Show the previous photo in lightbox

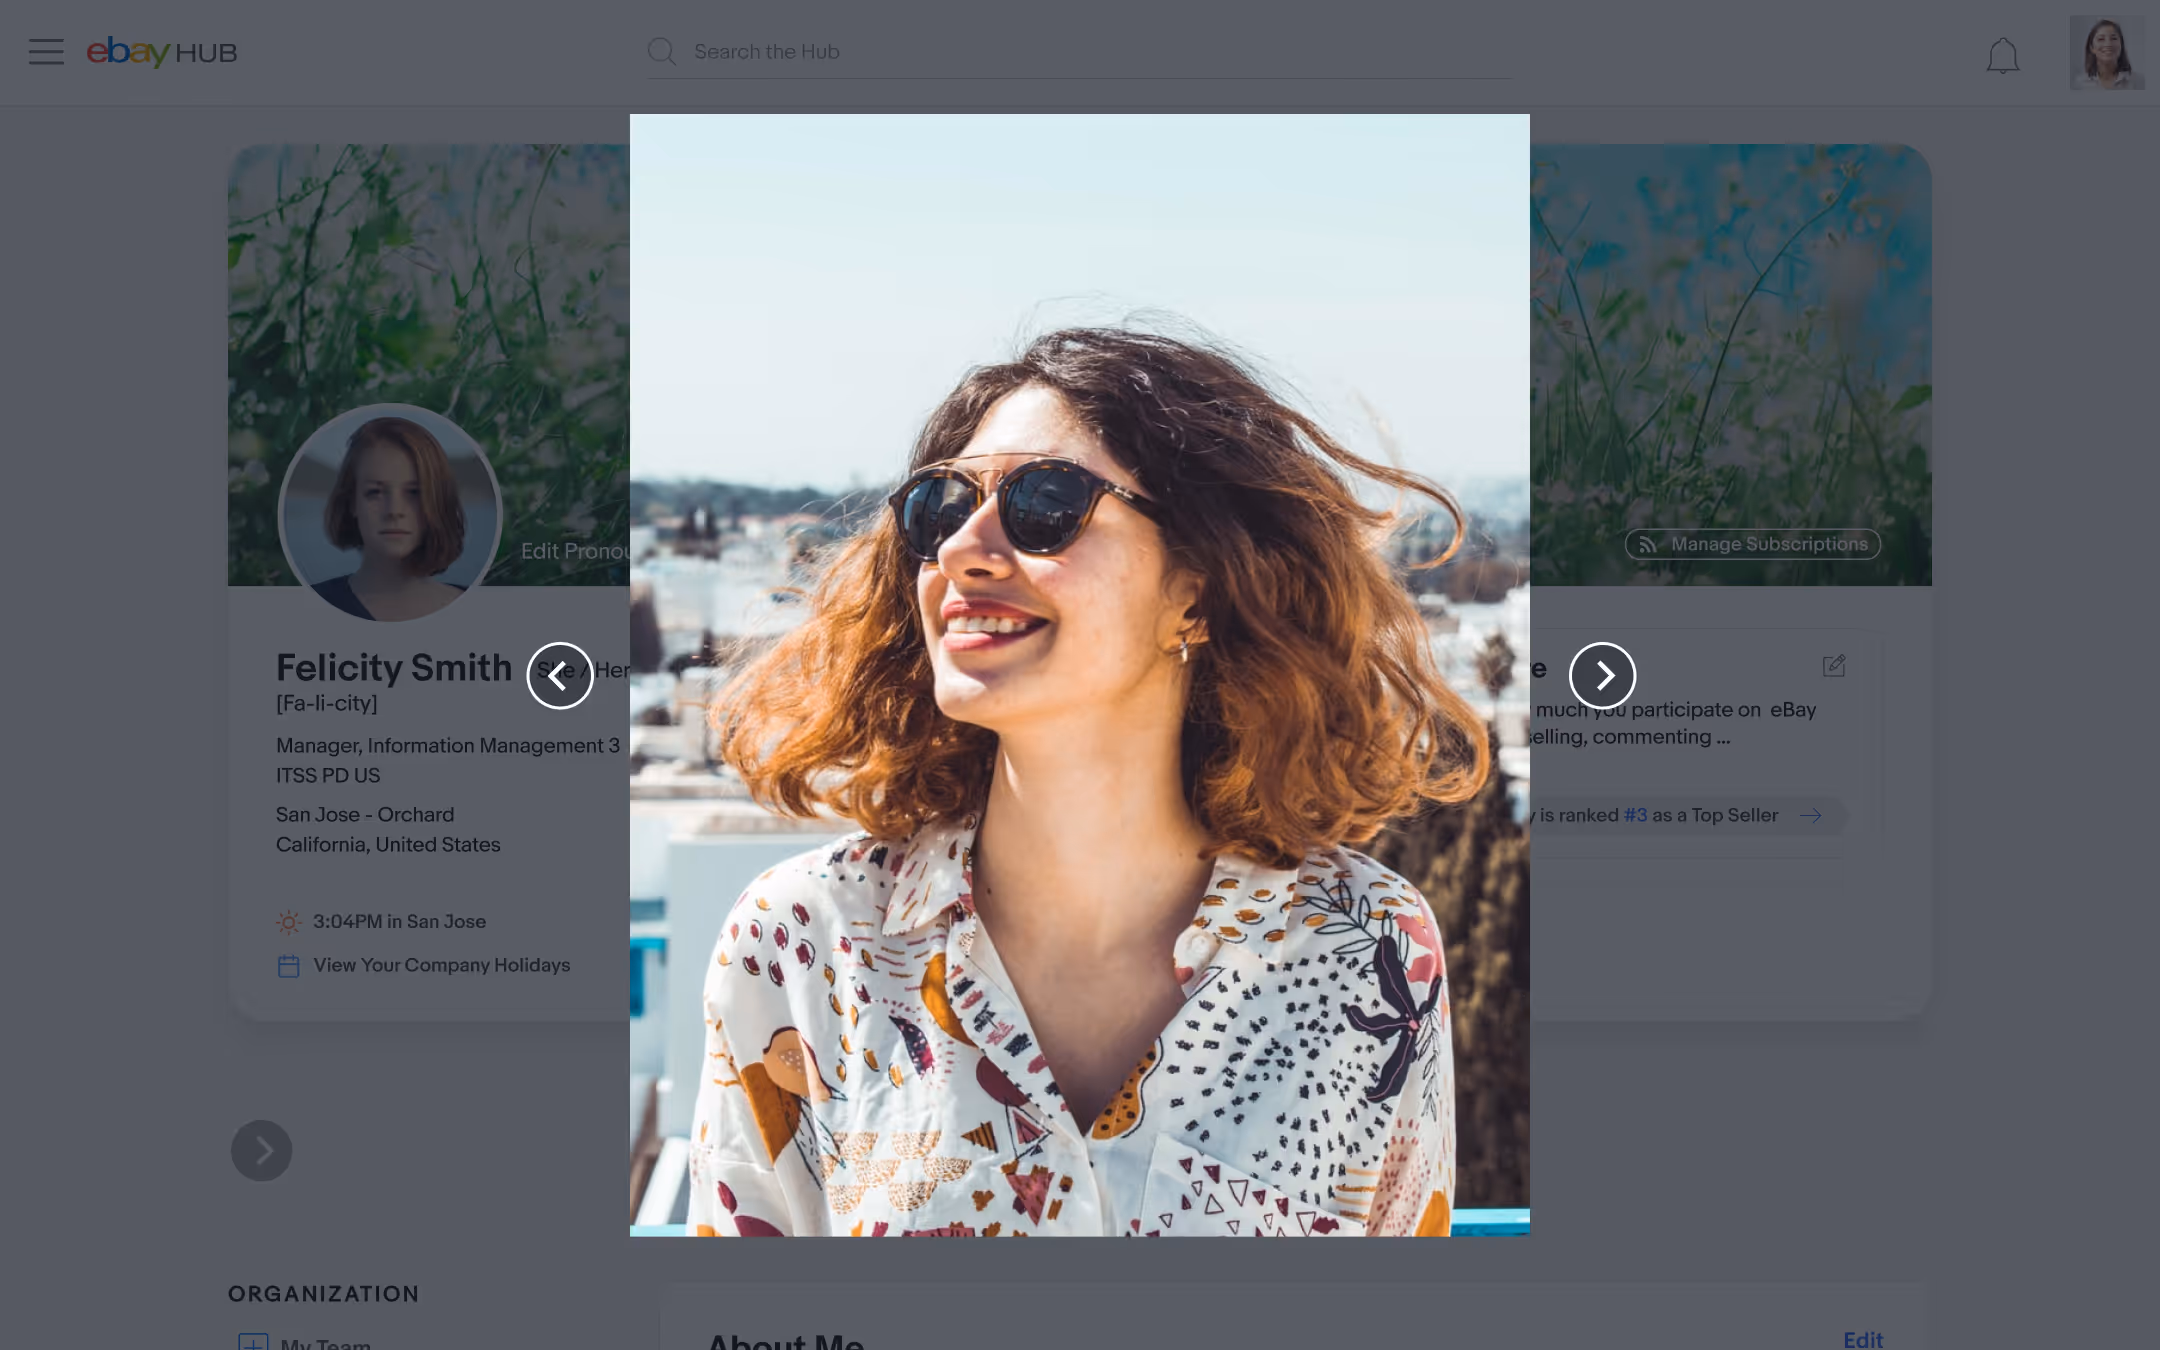(560, 676)
